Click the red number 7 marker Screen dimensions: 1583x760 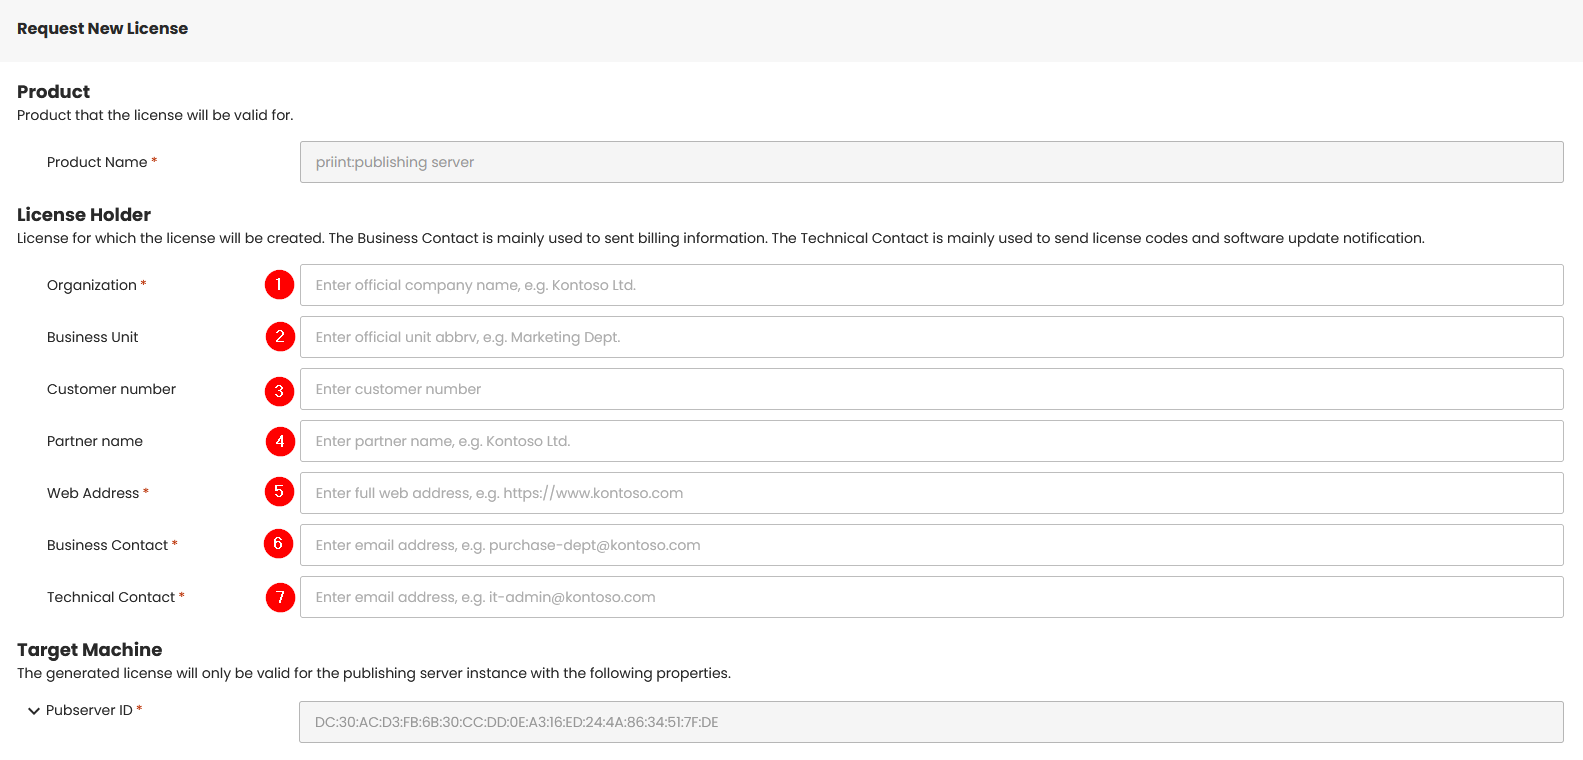280,597
